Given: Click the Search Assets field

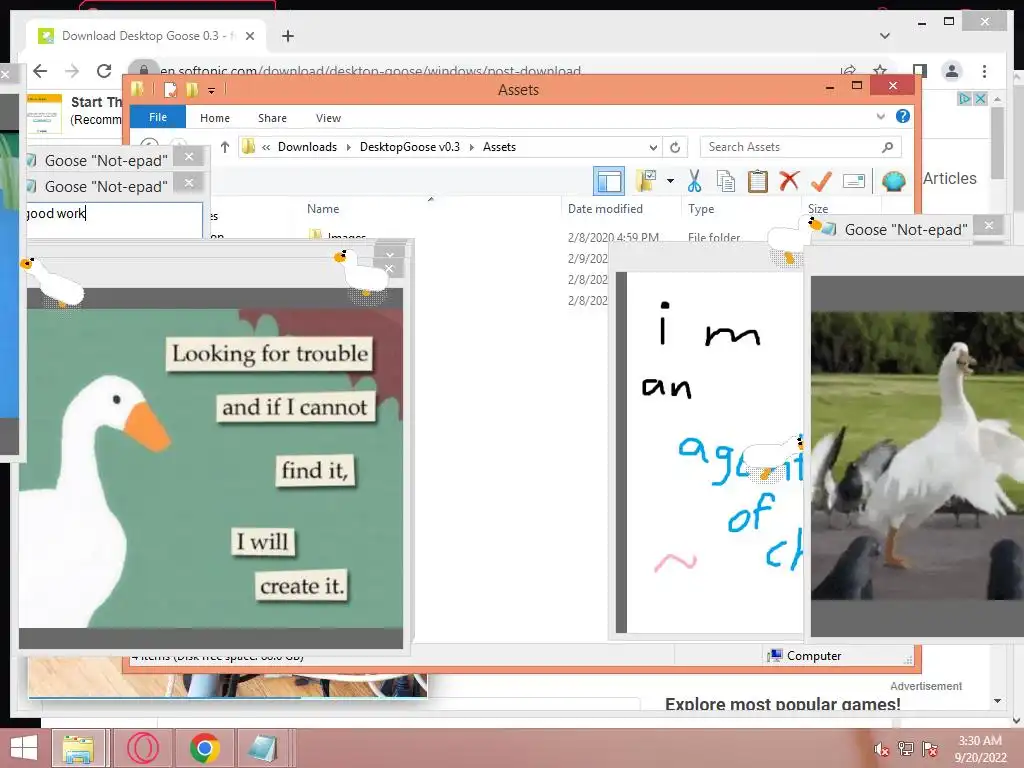Looking at the screenshot, I should tap(801, 147).
